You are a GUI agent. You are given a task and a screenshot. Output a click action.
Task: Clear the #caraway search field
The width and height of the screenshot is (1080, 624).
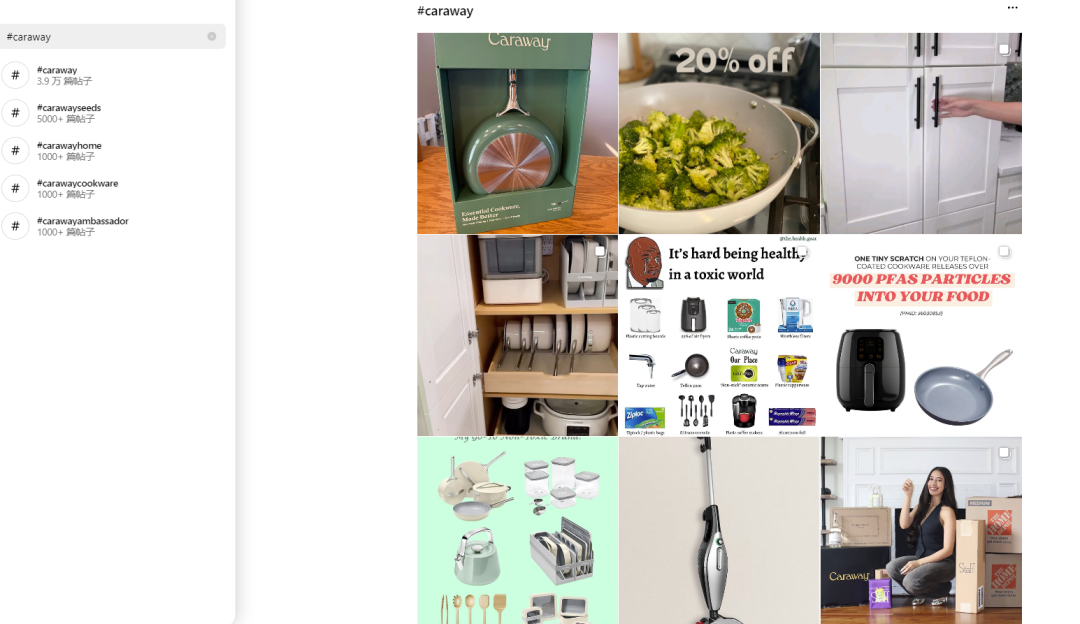(211, 37)
